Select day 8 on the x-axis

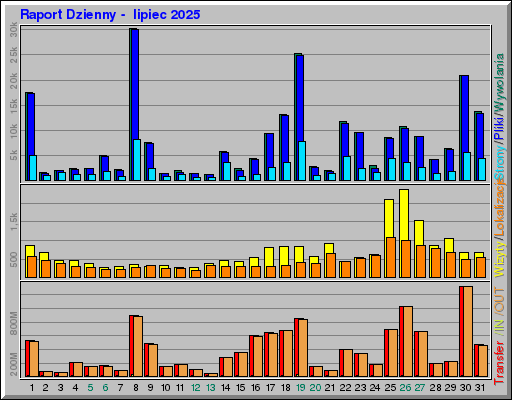(136, 388)
